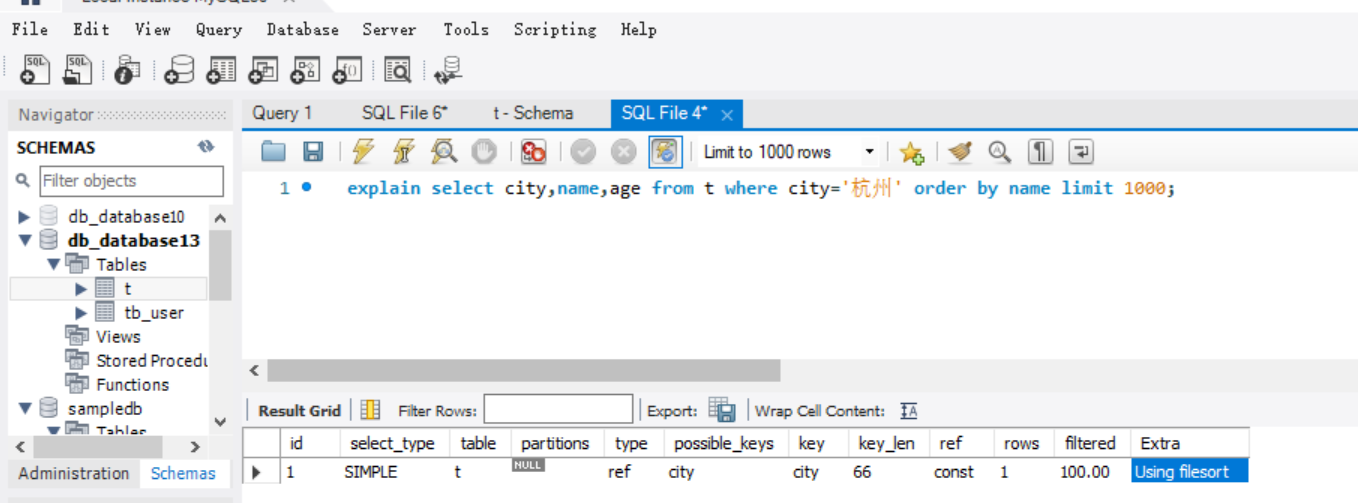Create a new schema icon
The width and height of the screenshot is (1358, 503).
tap(179, 69)
